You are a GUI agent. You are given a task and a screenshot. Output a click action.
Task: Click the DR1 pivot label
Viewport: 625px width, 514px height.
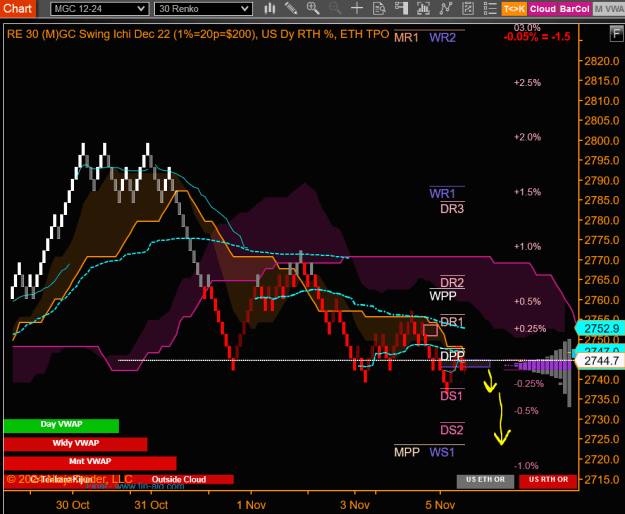(452, 322)
